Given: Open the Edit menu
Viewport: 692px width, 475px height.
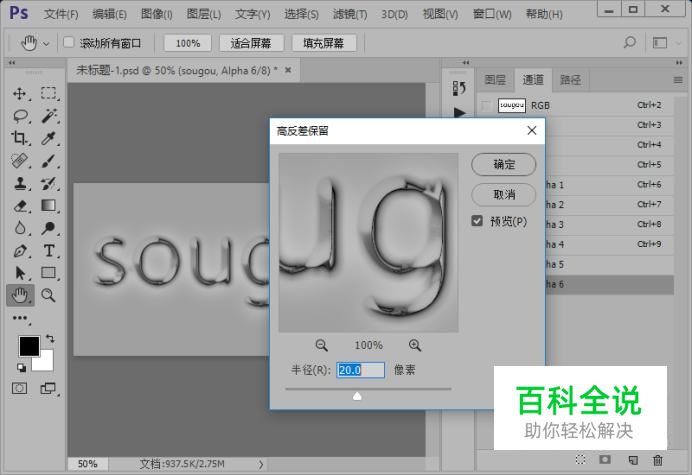Looking at the screenshot, I should click(x=109, y=14).
